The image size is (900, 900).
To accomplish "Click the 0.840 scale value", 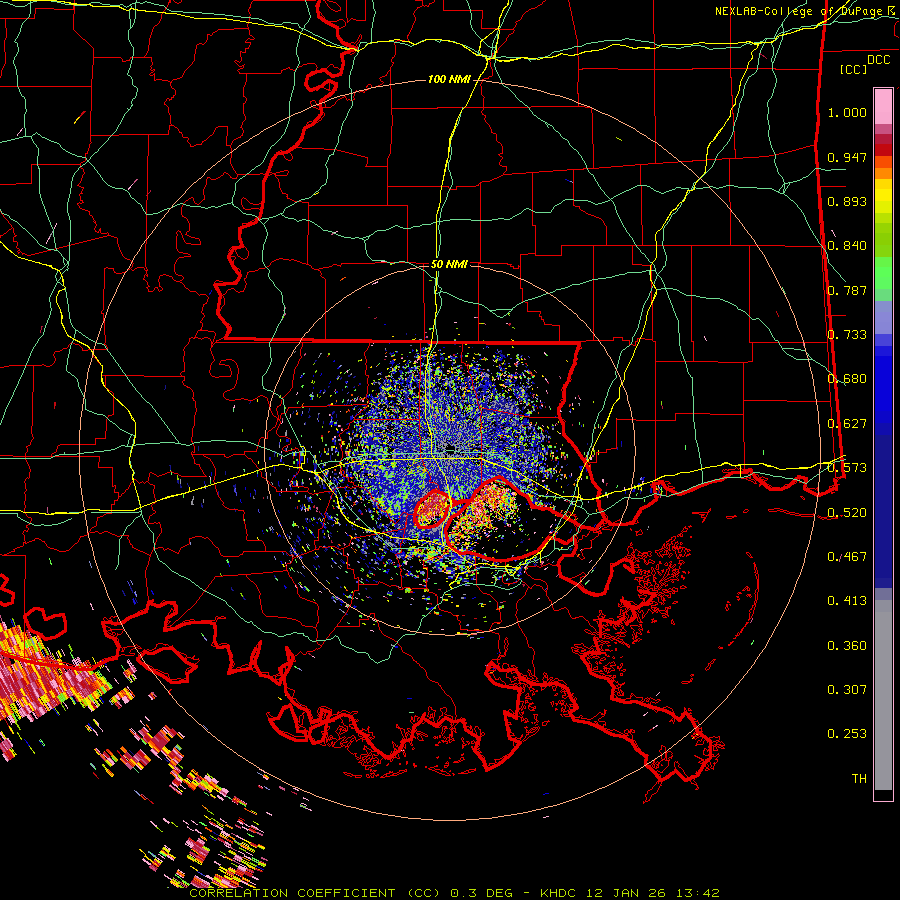I will coord(847,246).
